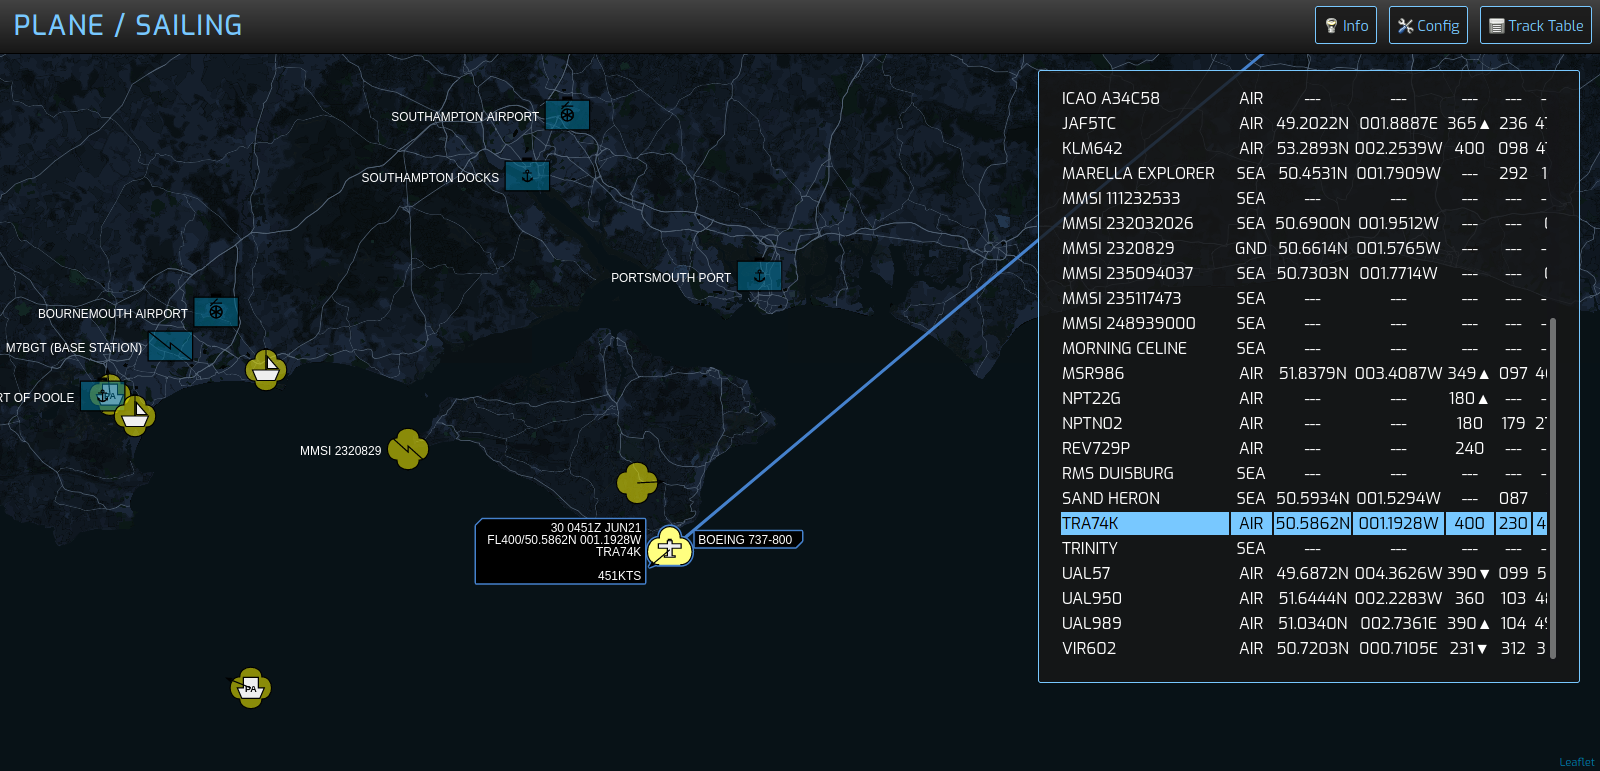1600x771 pixels.
Task: Click the TRA74K track info box
Action: coord(560,551)
